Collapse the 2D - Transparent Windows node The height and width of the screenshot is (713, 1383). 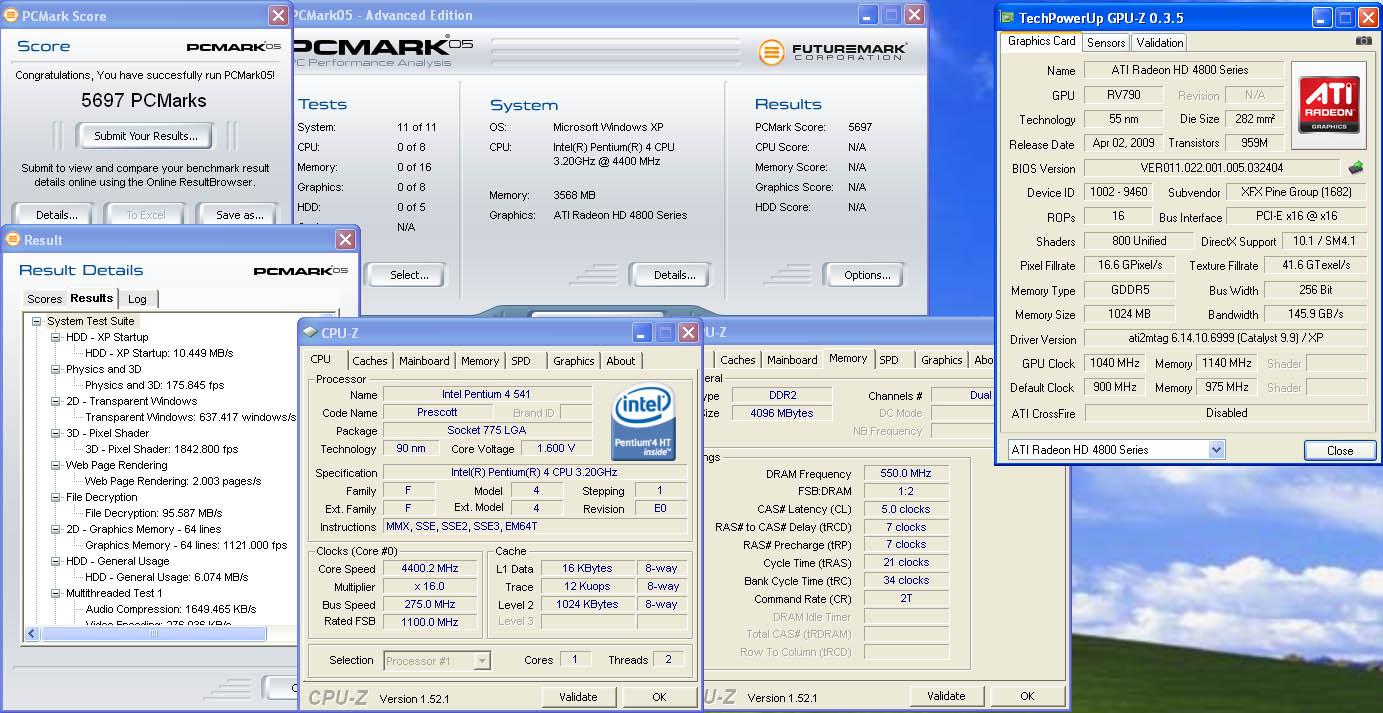[56, 401]
